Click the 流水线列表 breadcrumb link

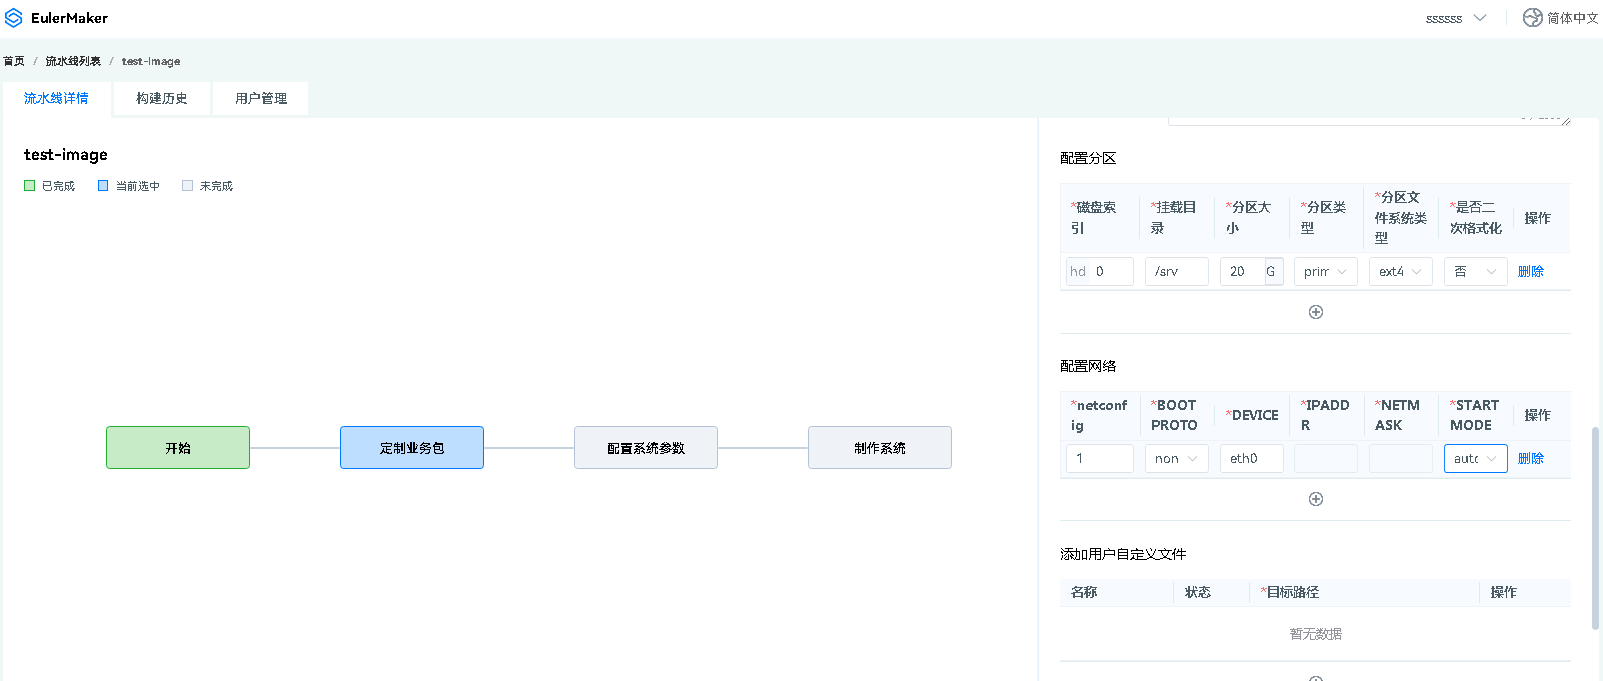tap(73, 61)
